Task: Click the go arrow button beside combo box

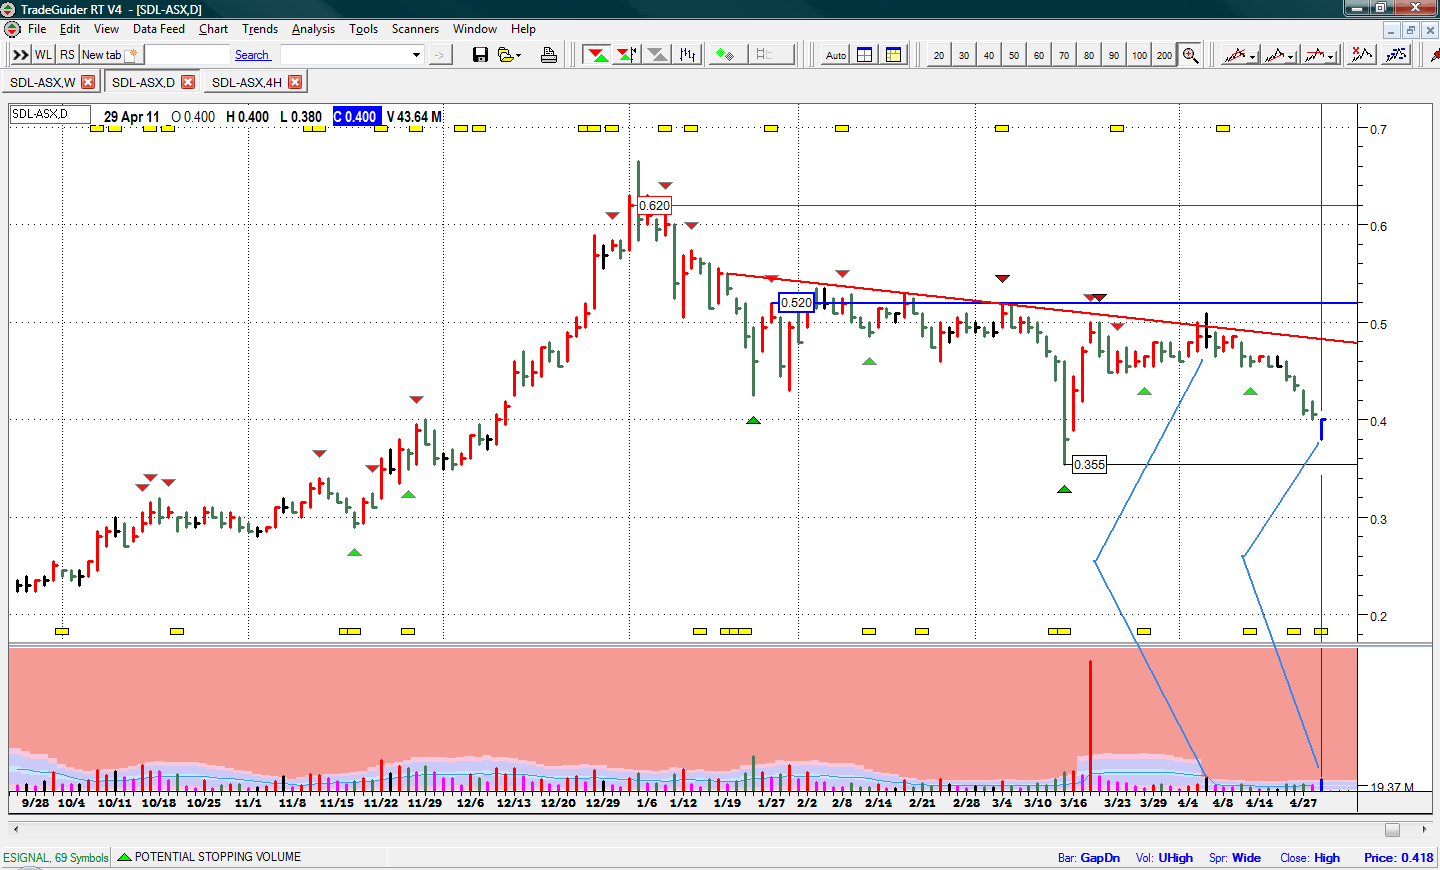Action: (439, 55)
